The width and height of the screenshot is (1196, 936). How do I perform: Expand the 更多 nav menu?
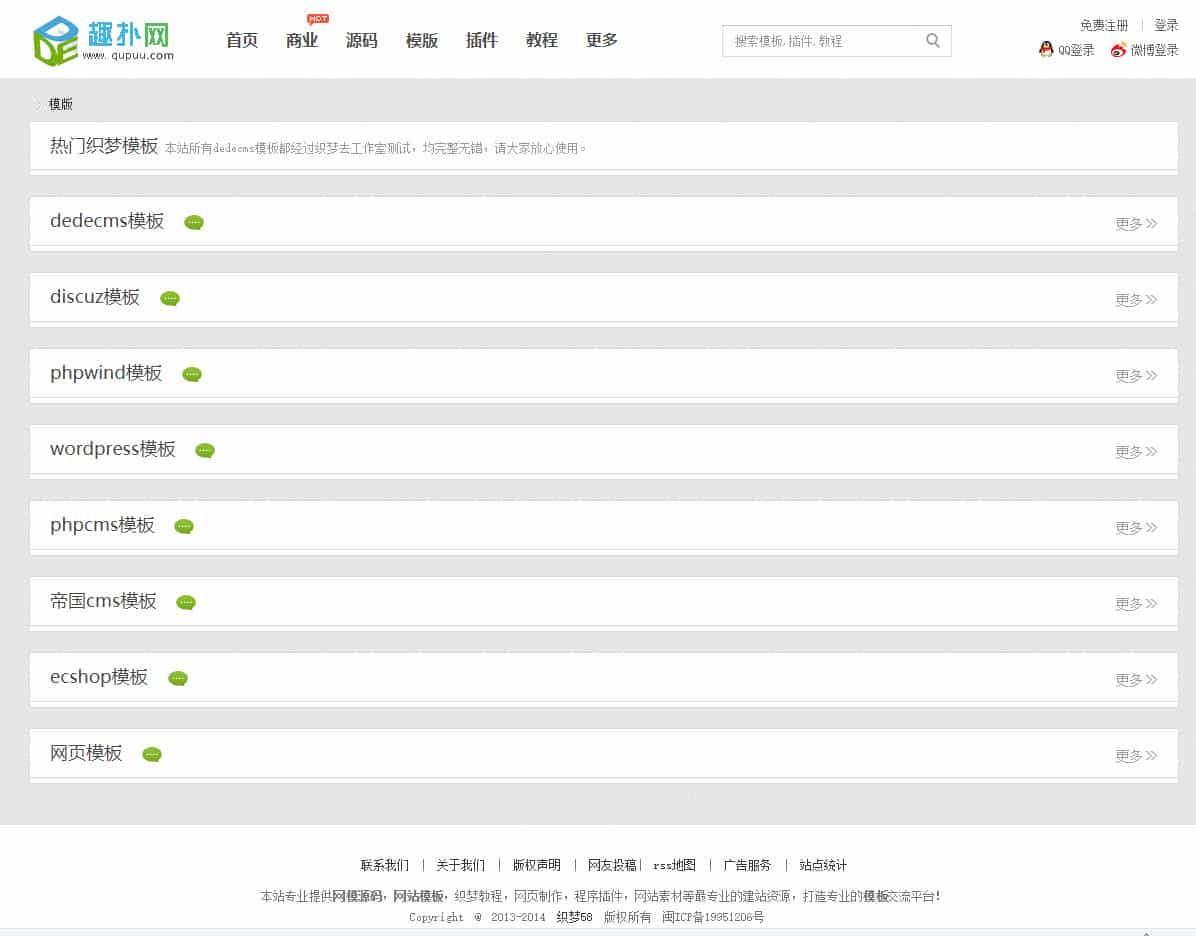click(x=602, y=40)
